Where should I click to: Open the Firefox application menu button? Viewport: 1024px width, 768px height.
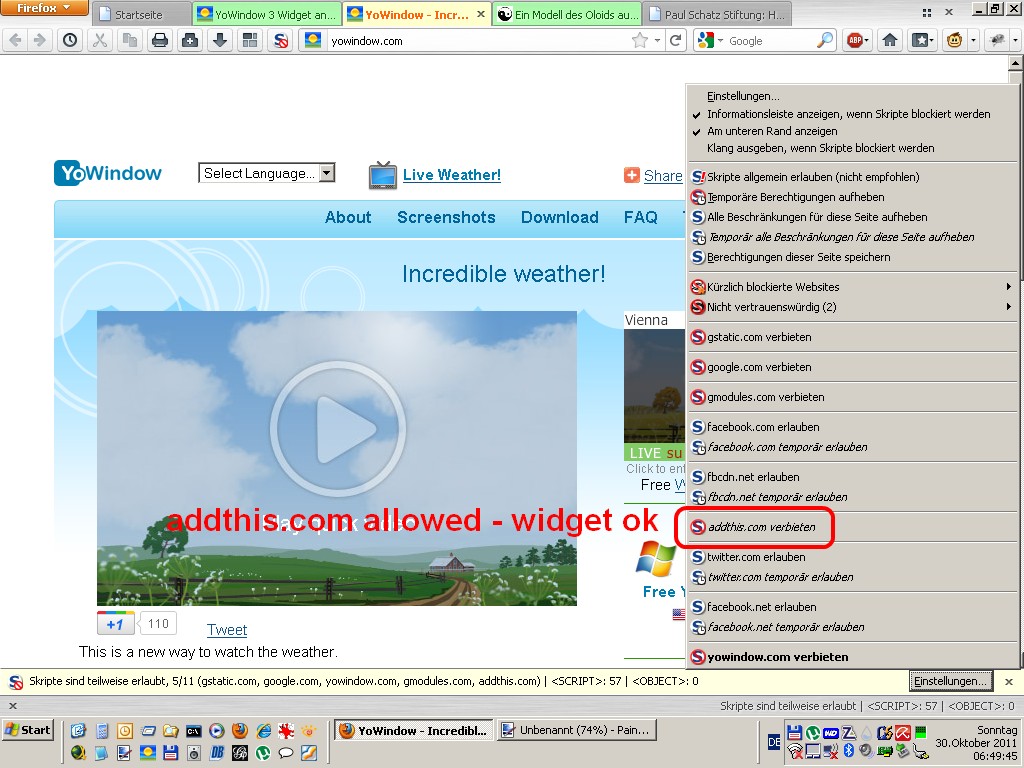click(44, 8)
